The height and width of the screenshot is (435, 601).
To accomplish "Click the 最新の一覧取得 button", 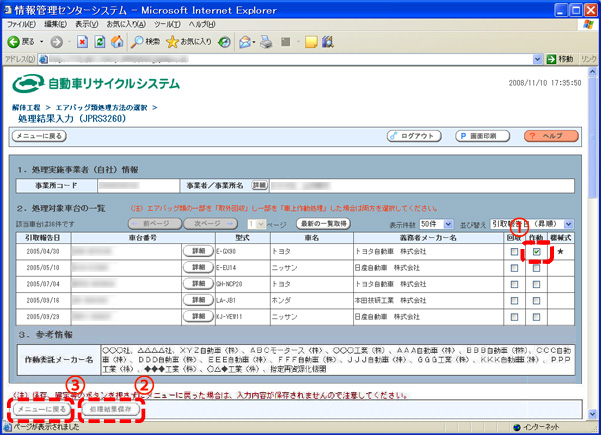I will click(x=323, y=223).
